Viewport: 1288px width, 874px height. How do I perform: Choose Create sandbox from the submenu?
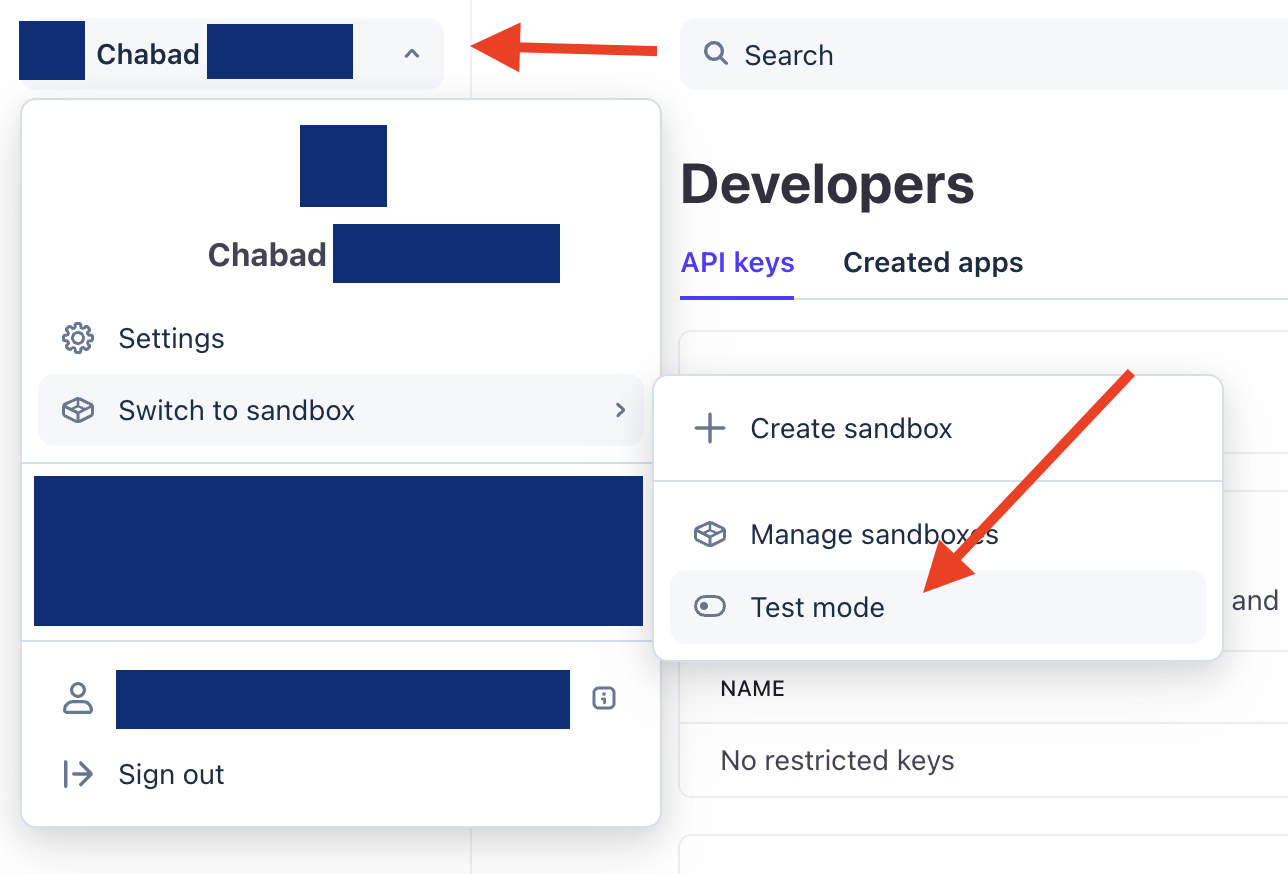coord(851,429)
